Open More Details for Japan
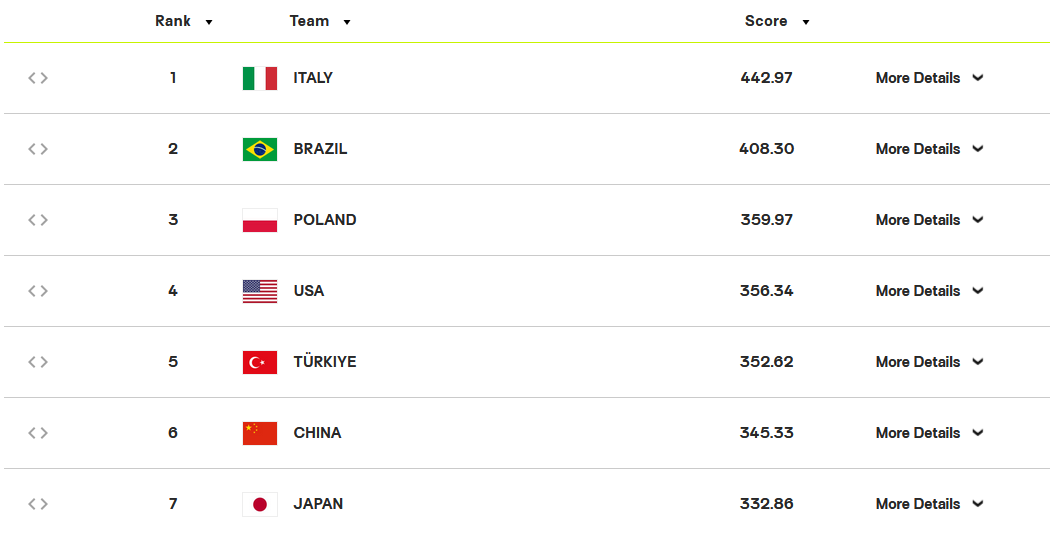 (x=929, y=504)
